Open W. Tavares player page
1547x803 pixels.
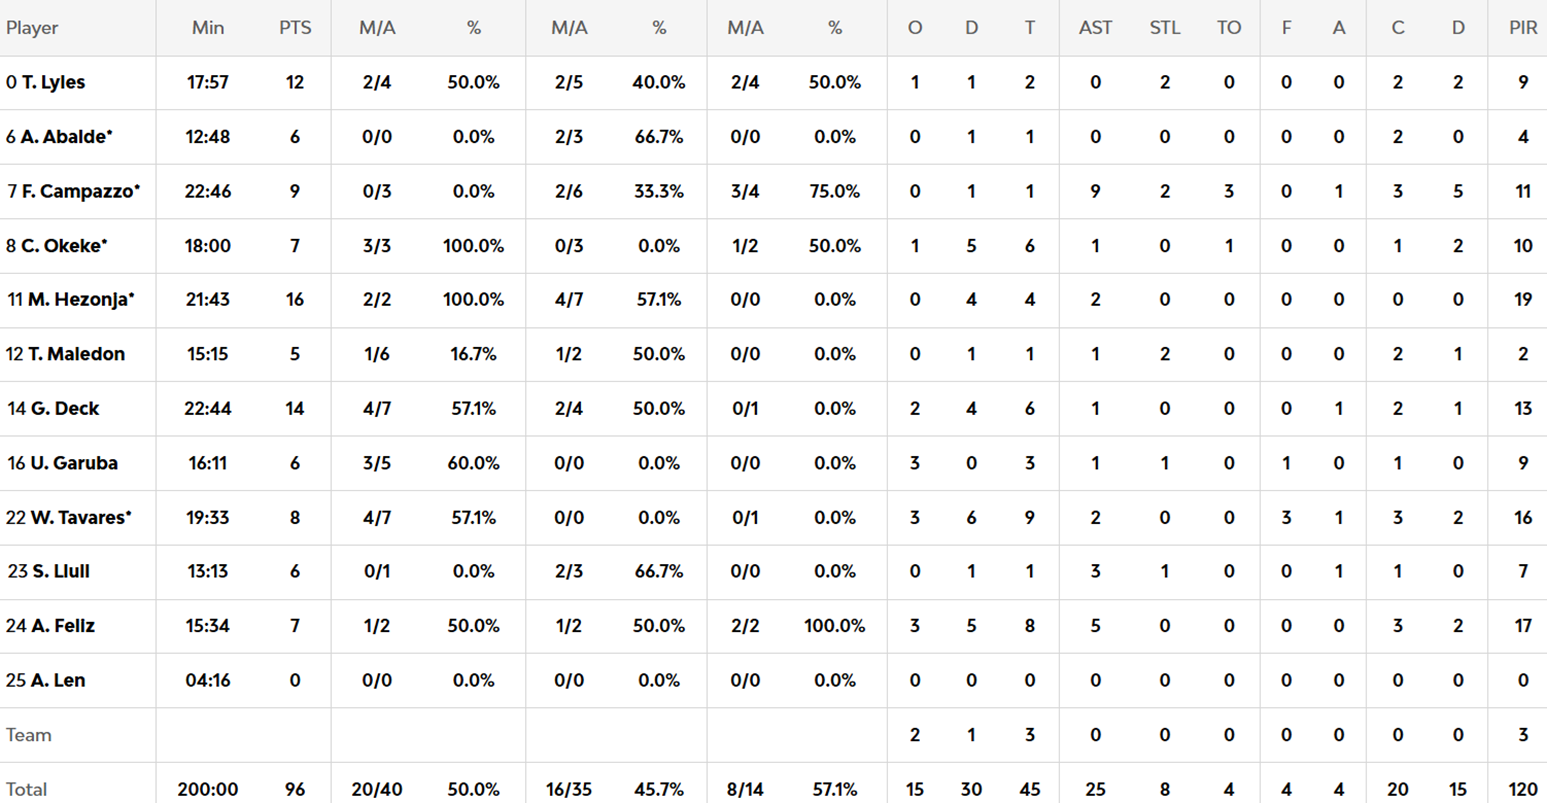pos(80,517)
